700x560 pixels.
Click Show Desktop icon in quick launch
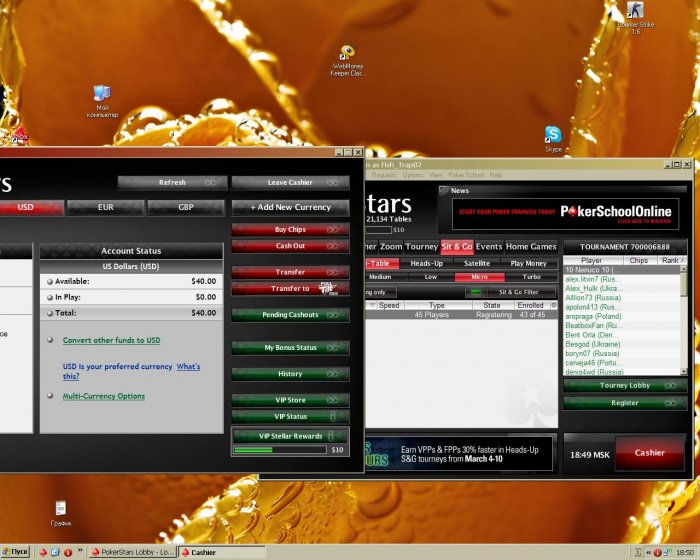(x=55, y=552)
